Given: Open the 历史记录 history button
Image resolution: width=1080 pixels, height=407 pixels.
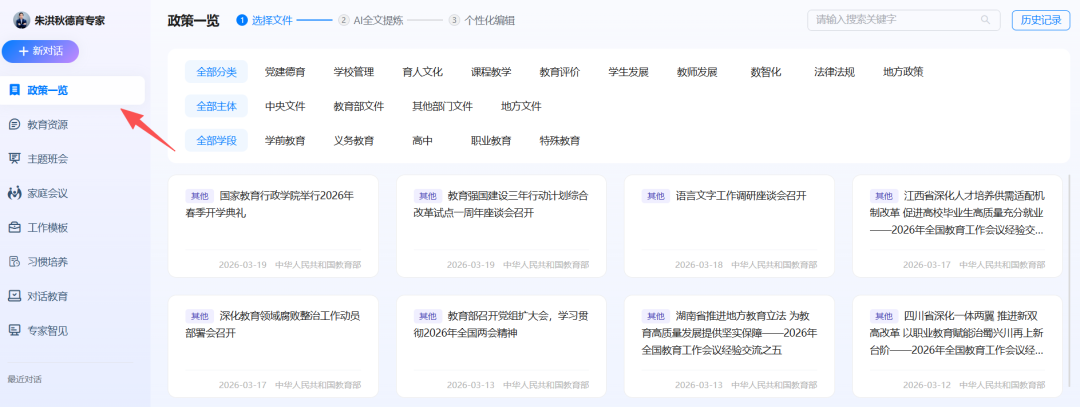Looking at the screenshot, I should click(1041, 20).
